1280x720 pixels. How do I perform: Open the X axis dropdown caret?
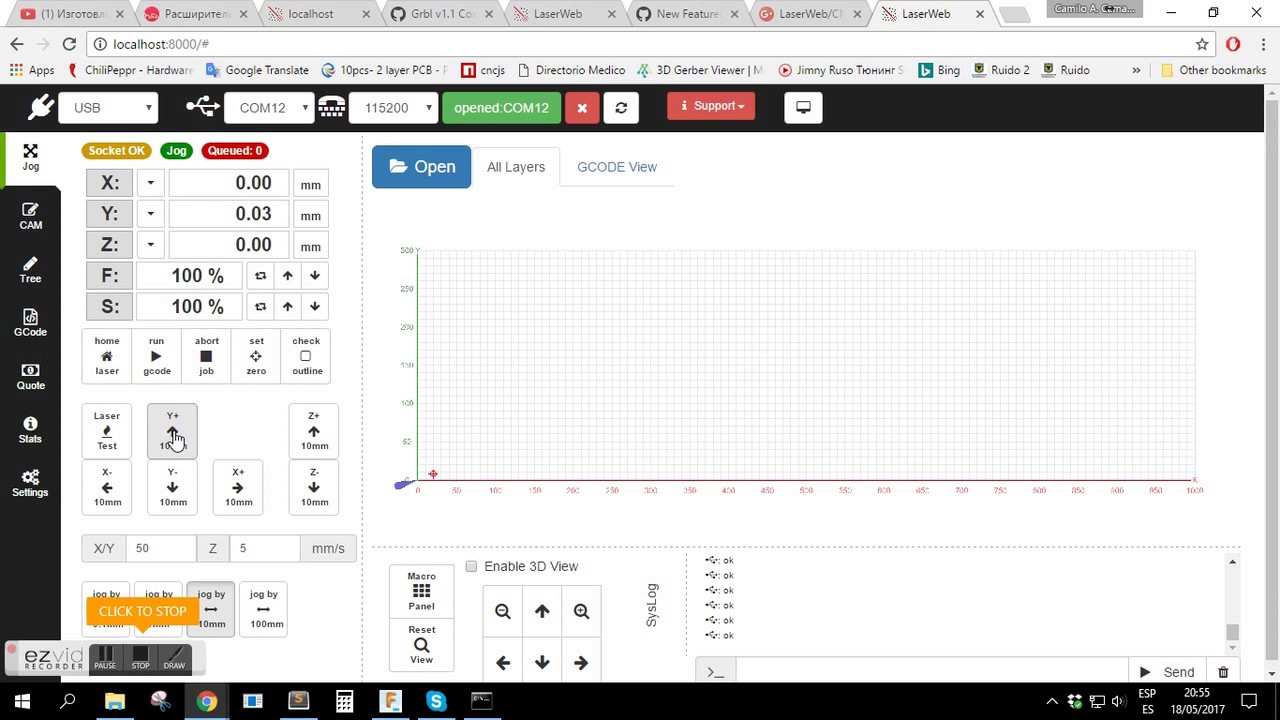151,183
